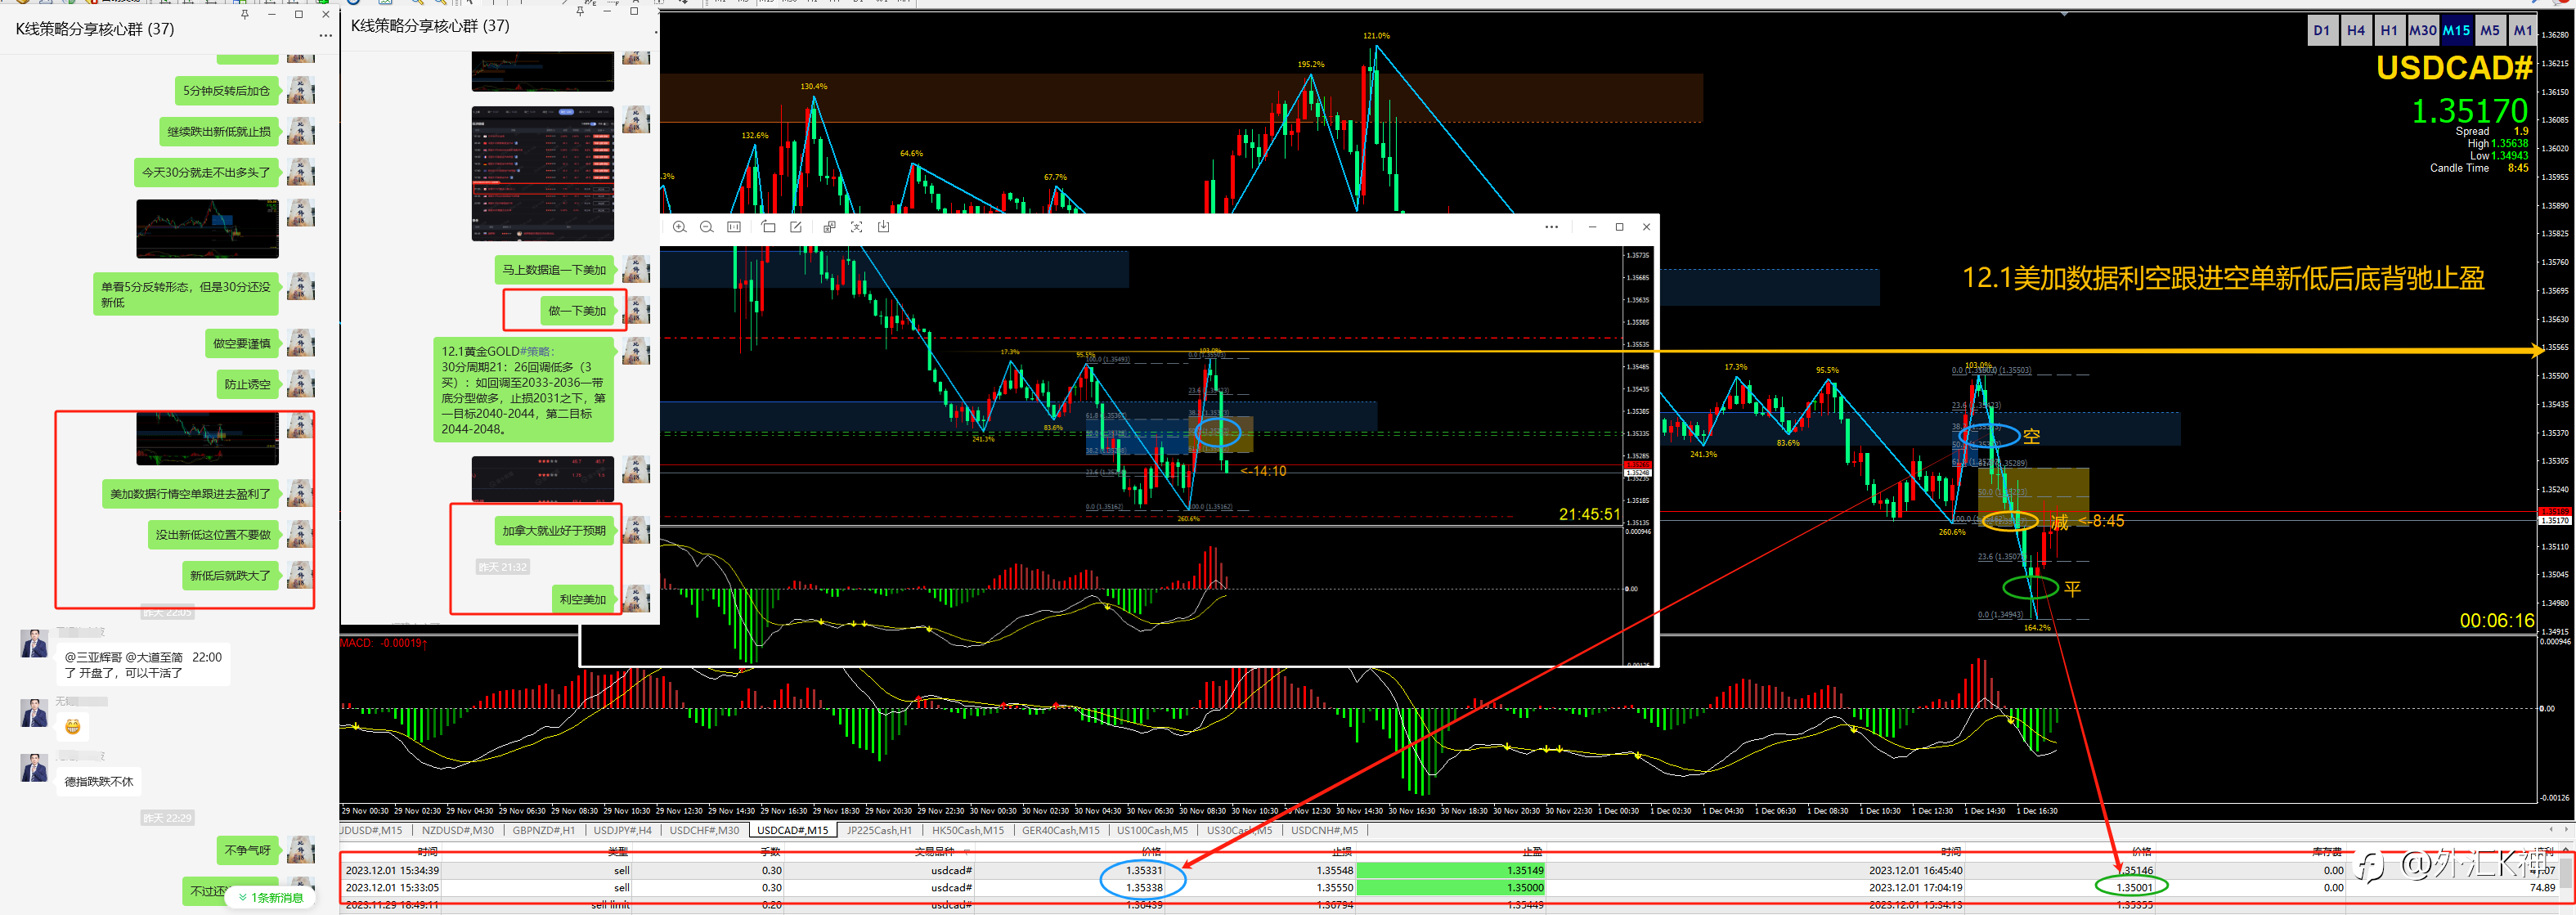Select the M15 timeframe button
This screenshot has height=915, width=2576.
click(2456, 30)
